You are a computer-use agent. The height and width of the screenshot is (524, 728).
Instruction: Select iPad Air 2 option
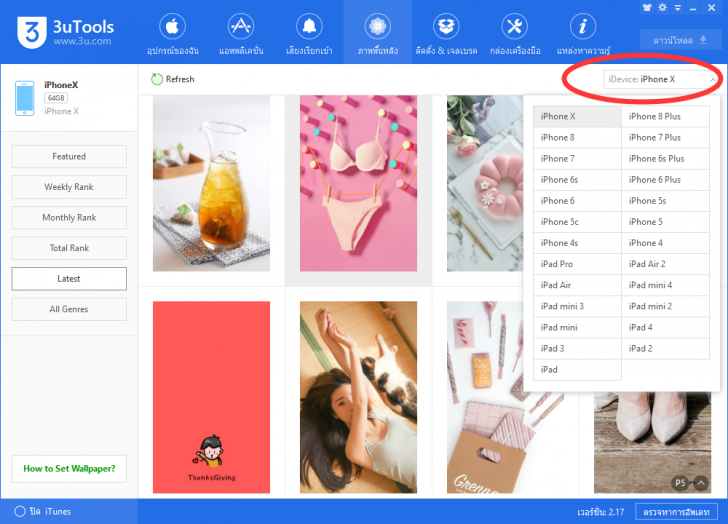(x=665, y=264)
